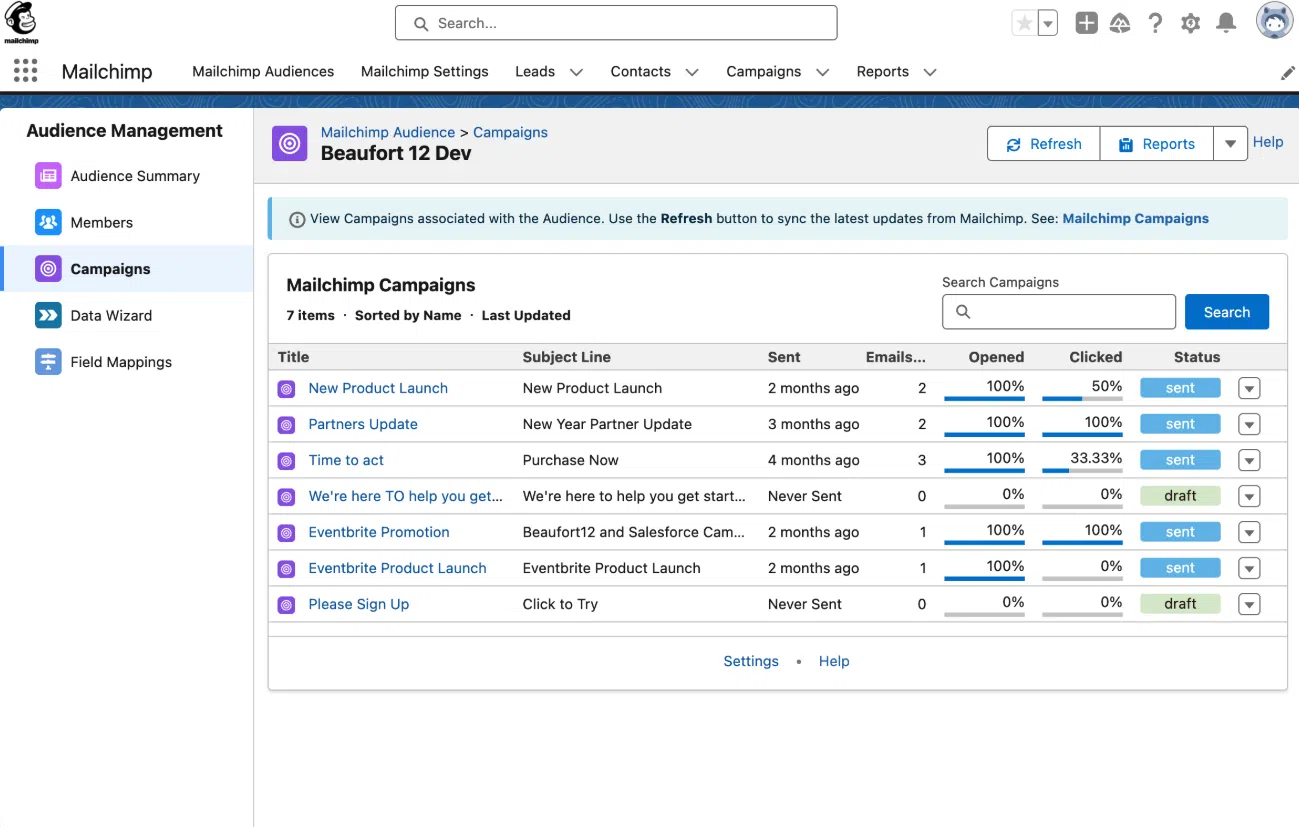1299x827 pixels.
Task: Click the blue Search button
Action: (x=1226, y=312)
